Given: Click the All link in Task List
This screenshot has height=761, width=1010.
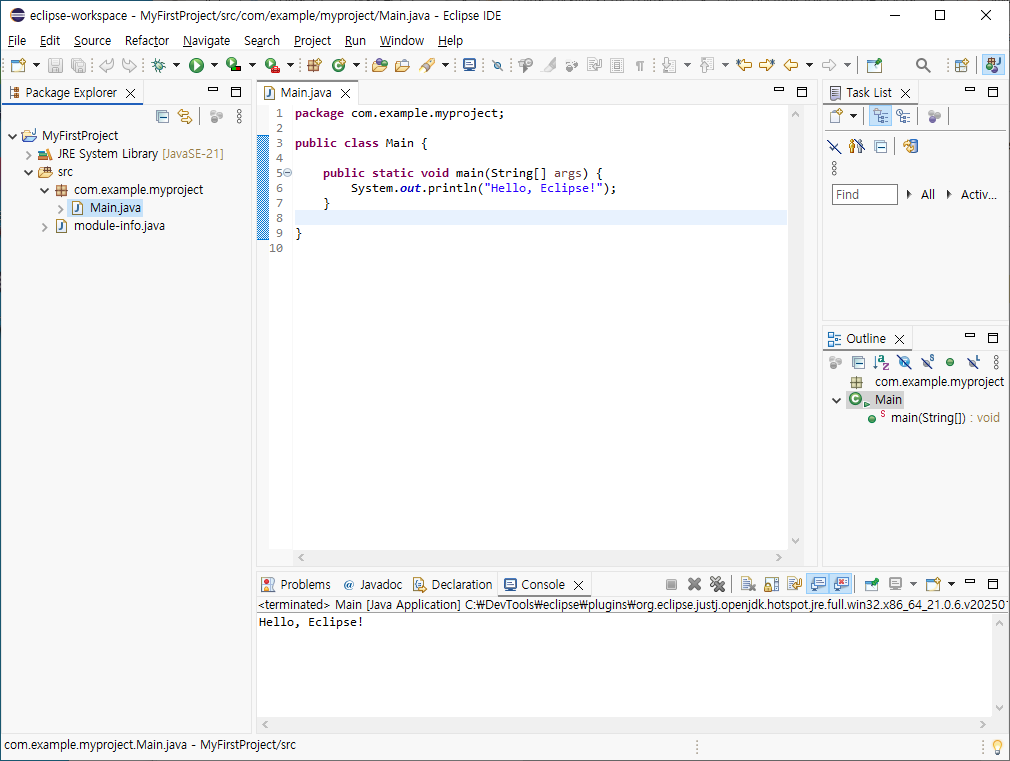Looking at the screenshot, I should coord(928,195).
